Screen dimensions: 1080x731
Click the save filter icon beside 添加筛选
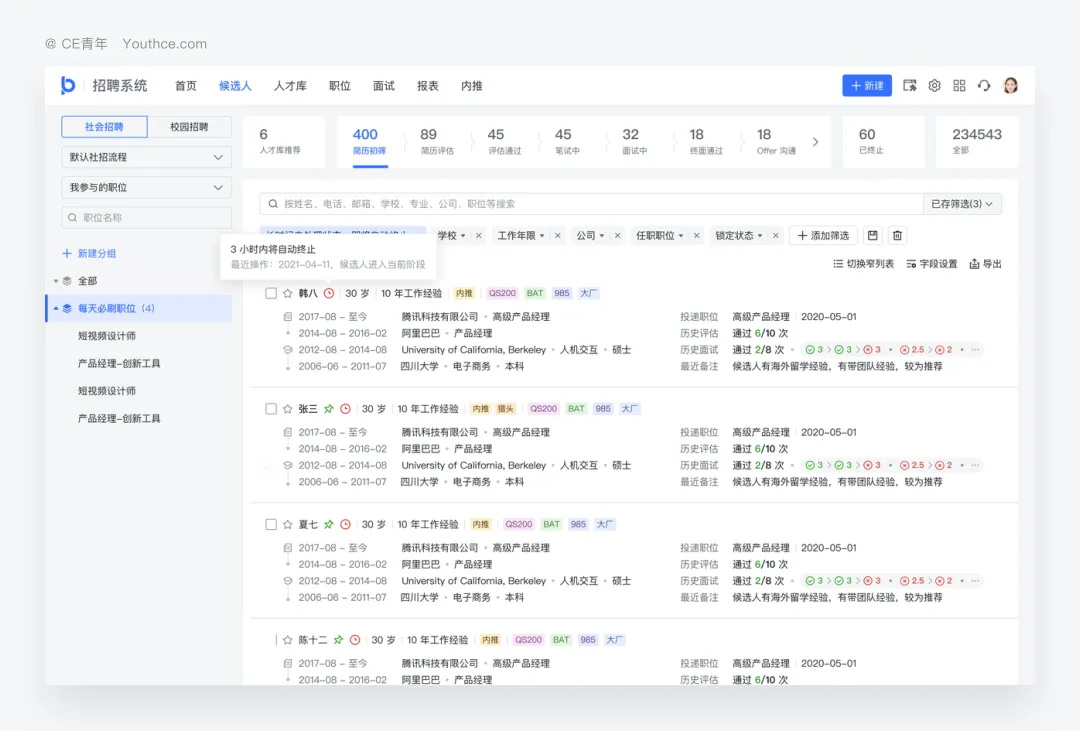pyautogui.click(x=872, y=236)
